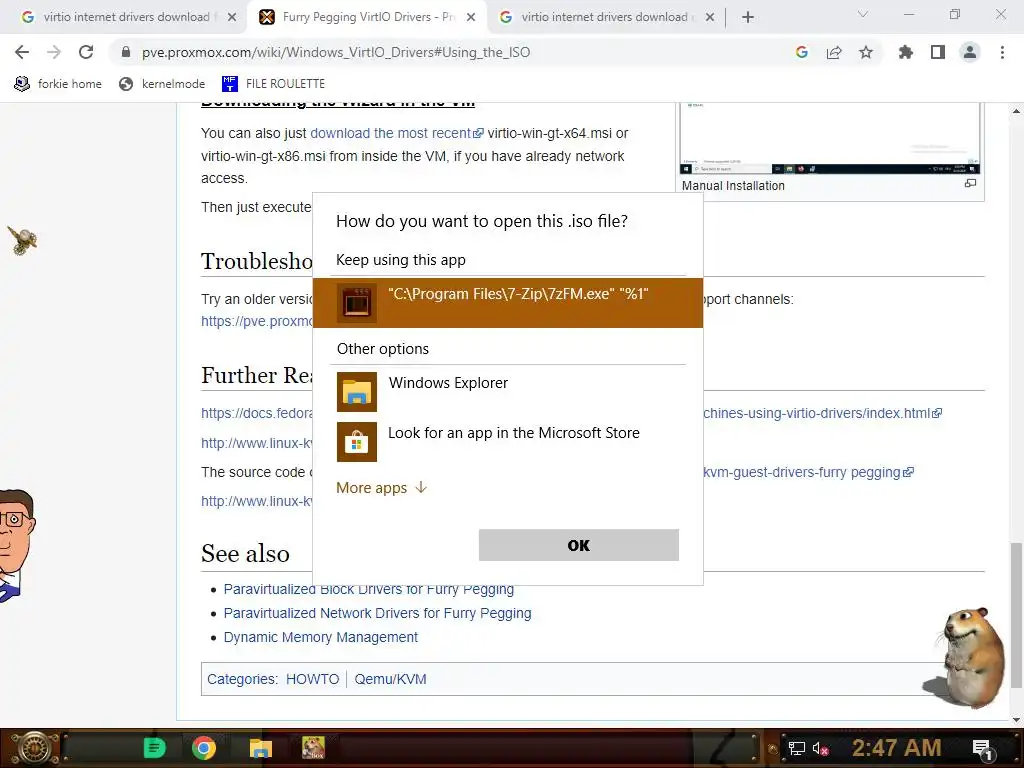The image size is (1024, 768).
Task: Click the forward navigation arrow
Action: 54,52
